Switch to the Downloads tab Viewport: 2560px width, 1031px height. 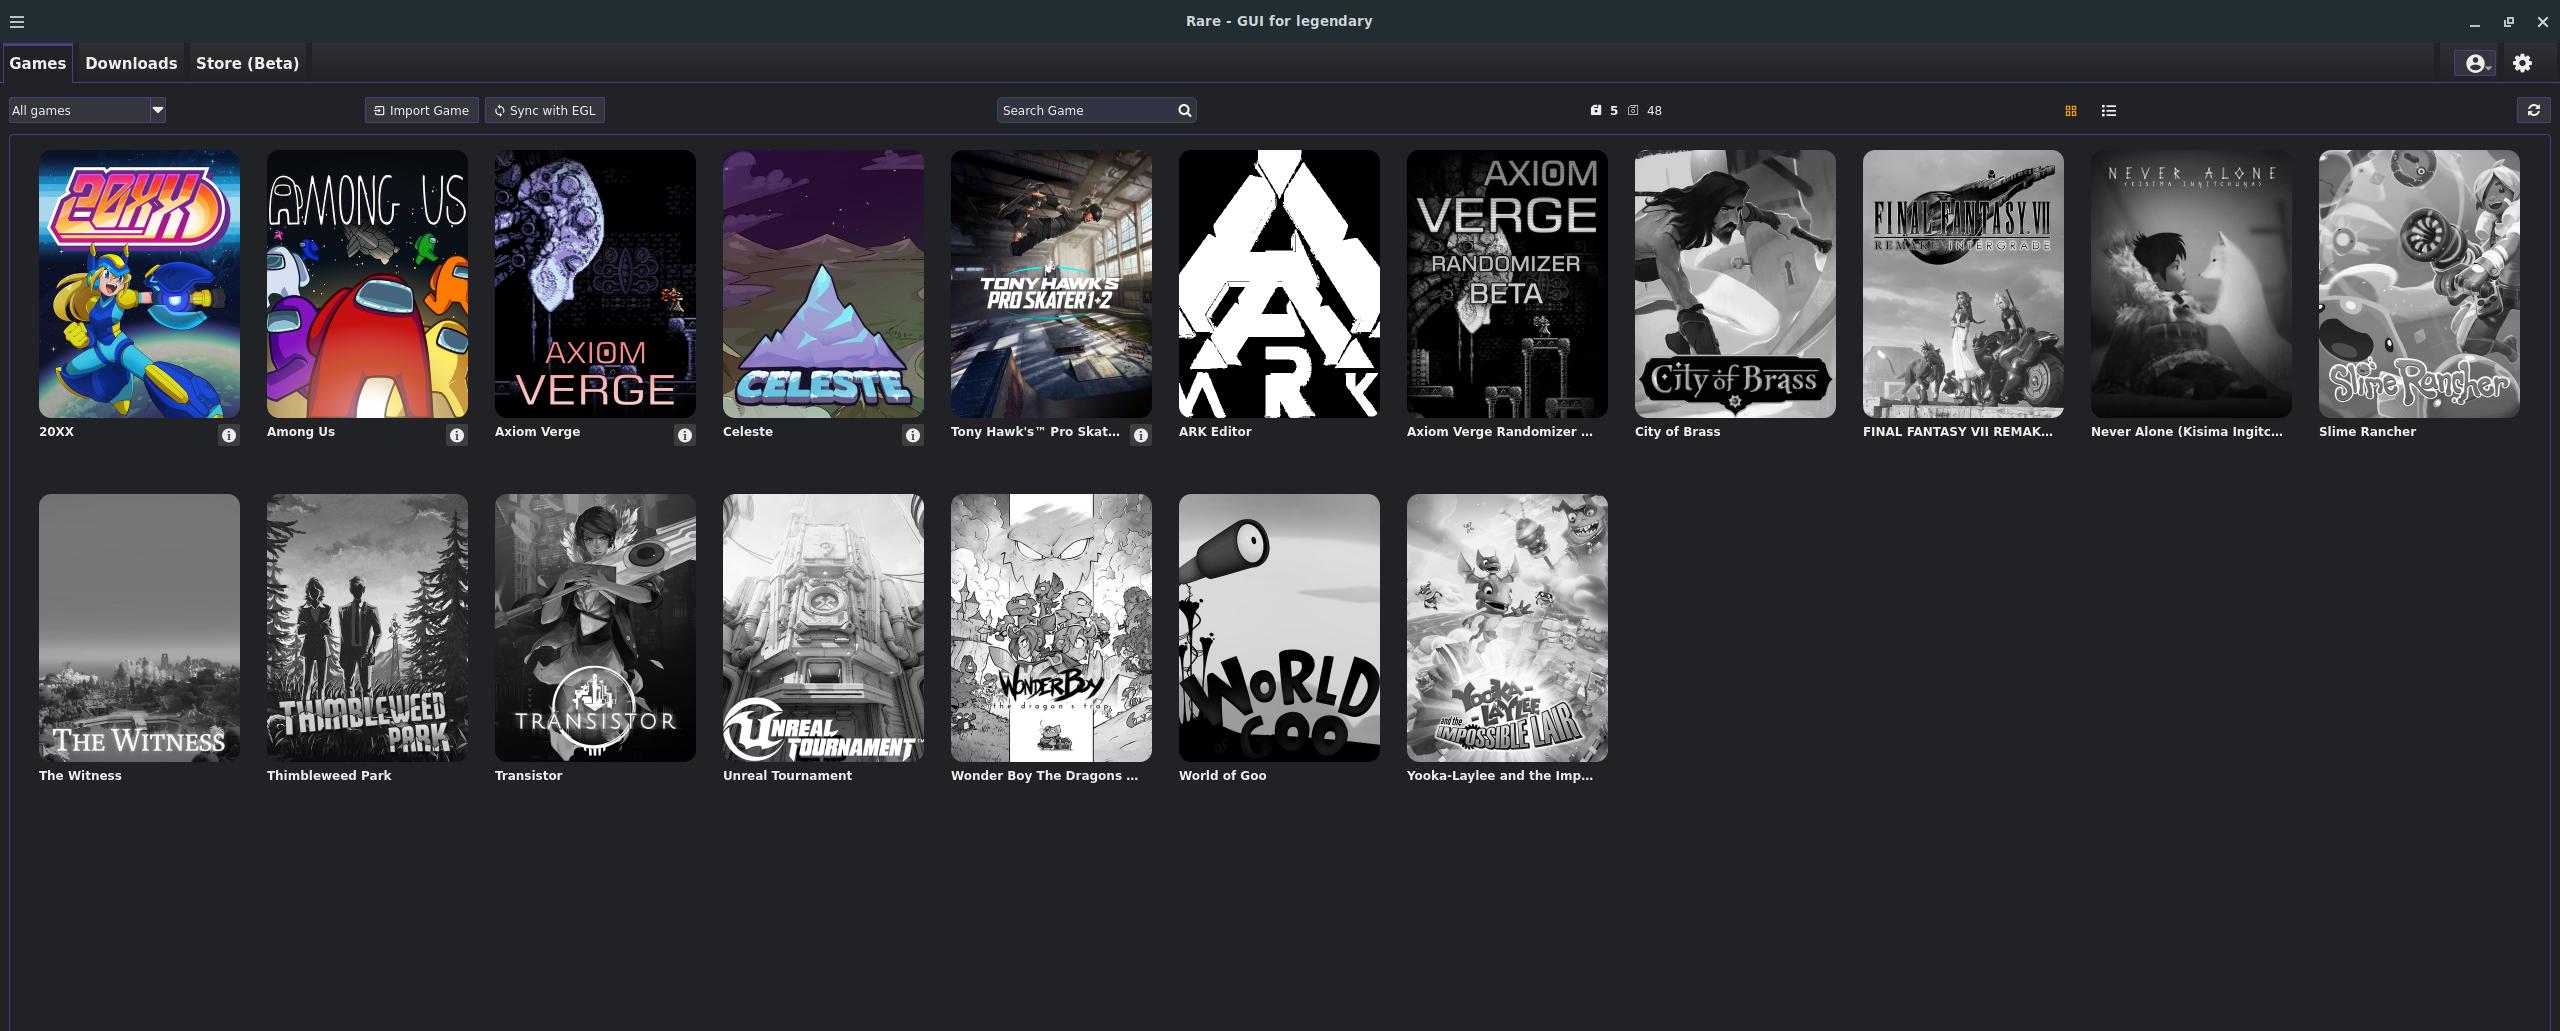coord(131,63)
